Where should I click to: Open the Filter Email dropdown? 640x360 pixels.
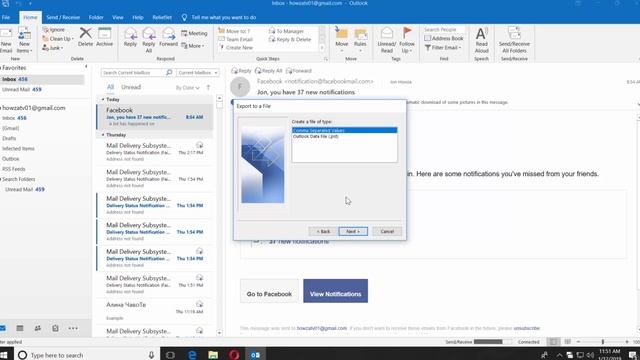[443, 48]
